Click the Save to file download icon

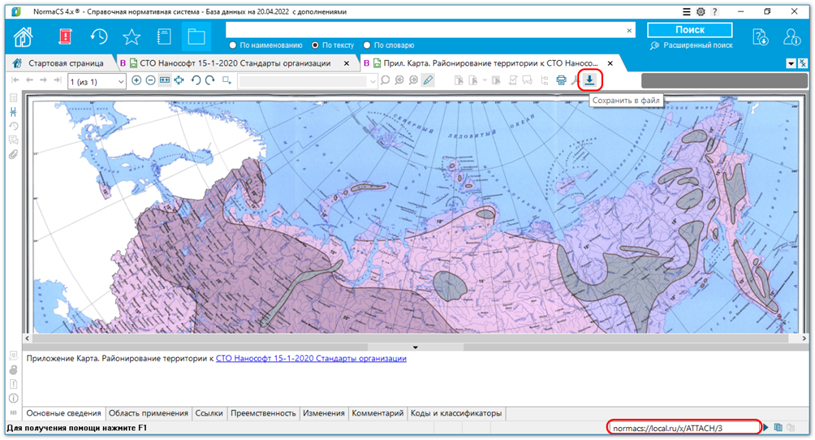(591, 79)
